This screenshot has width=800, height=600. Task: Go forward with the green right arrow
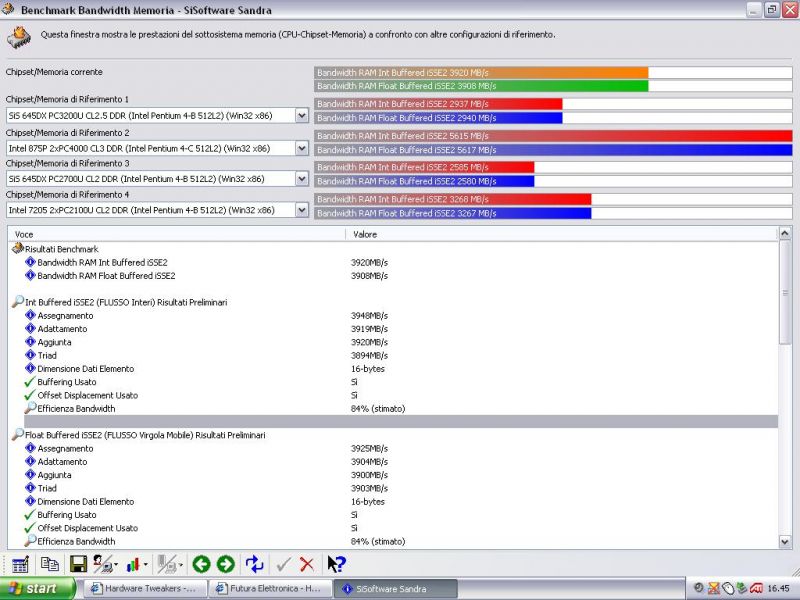click(226, 564)
